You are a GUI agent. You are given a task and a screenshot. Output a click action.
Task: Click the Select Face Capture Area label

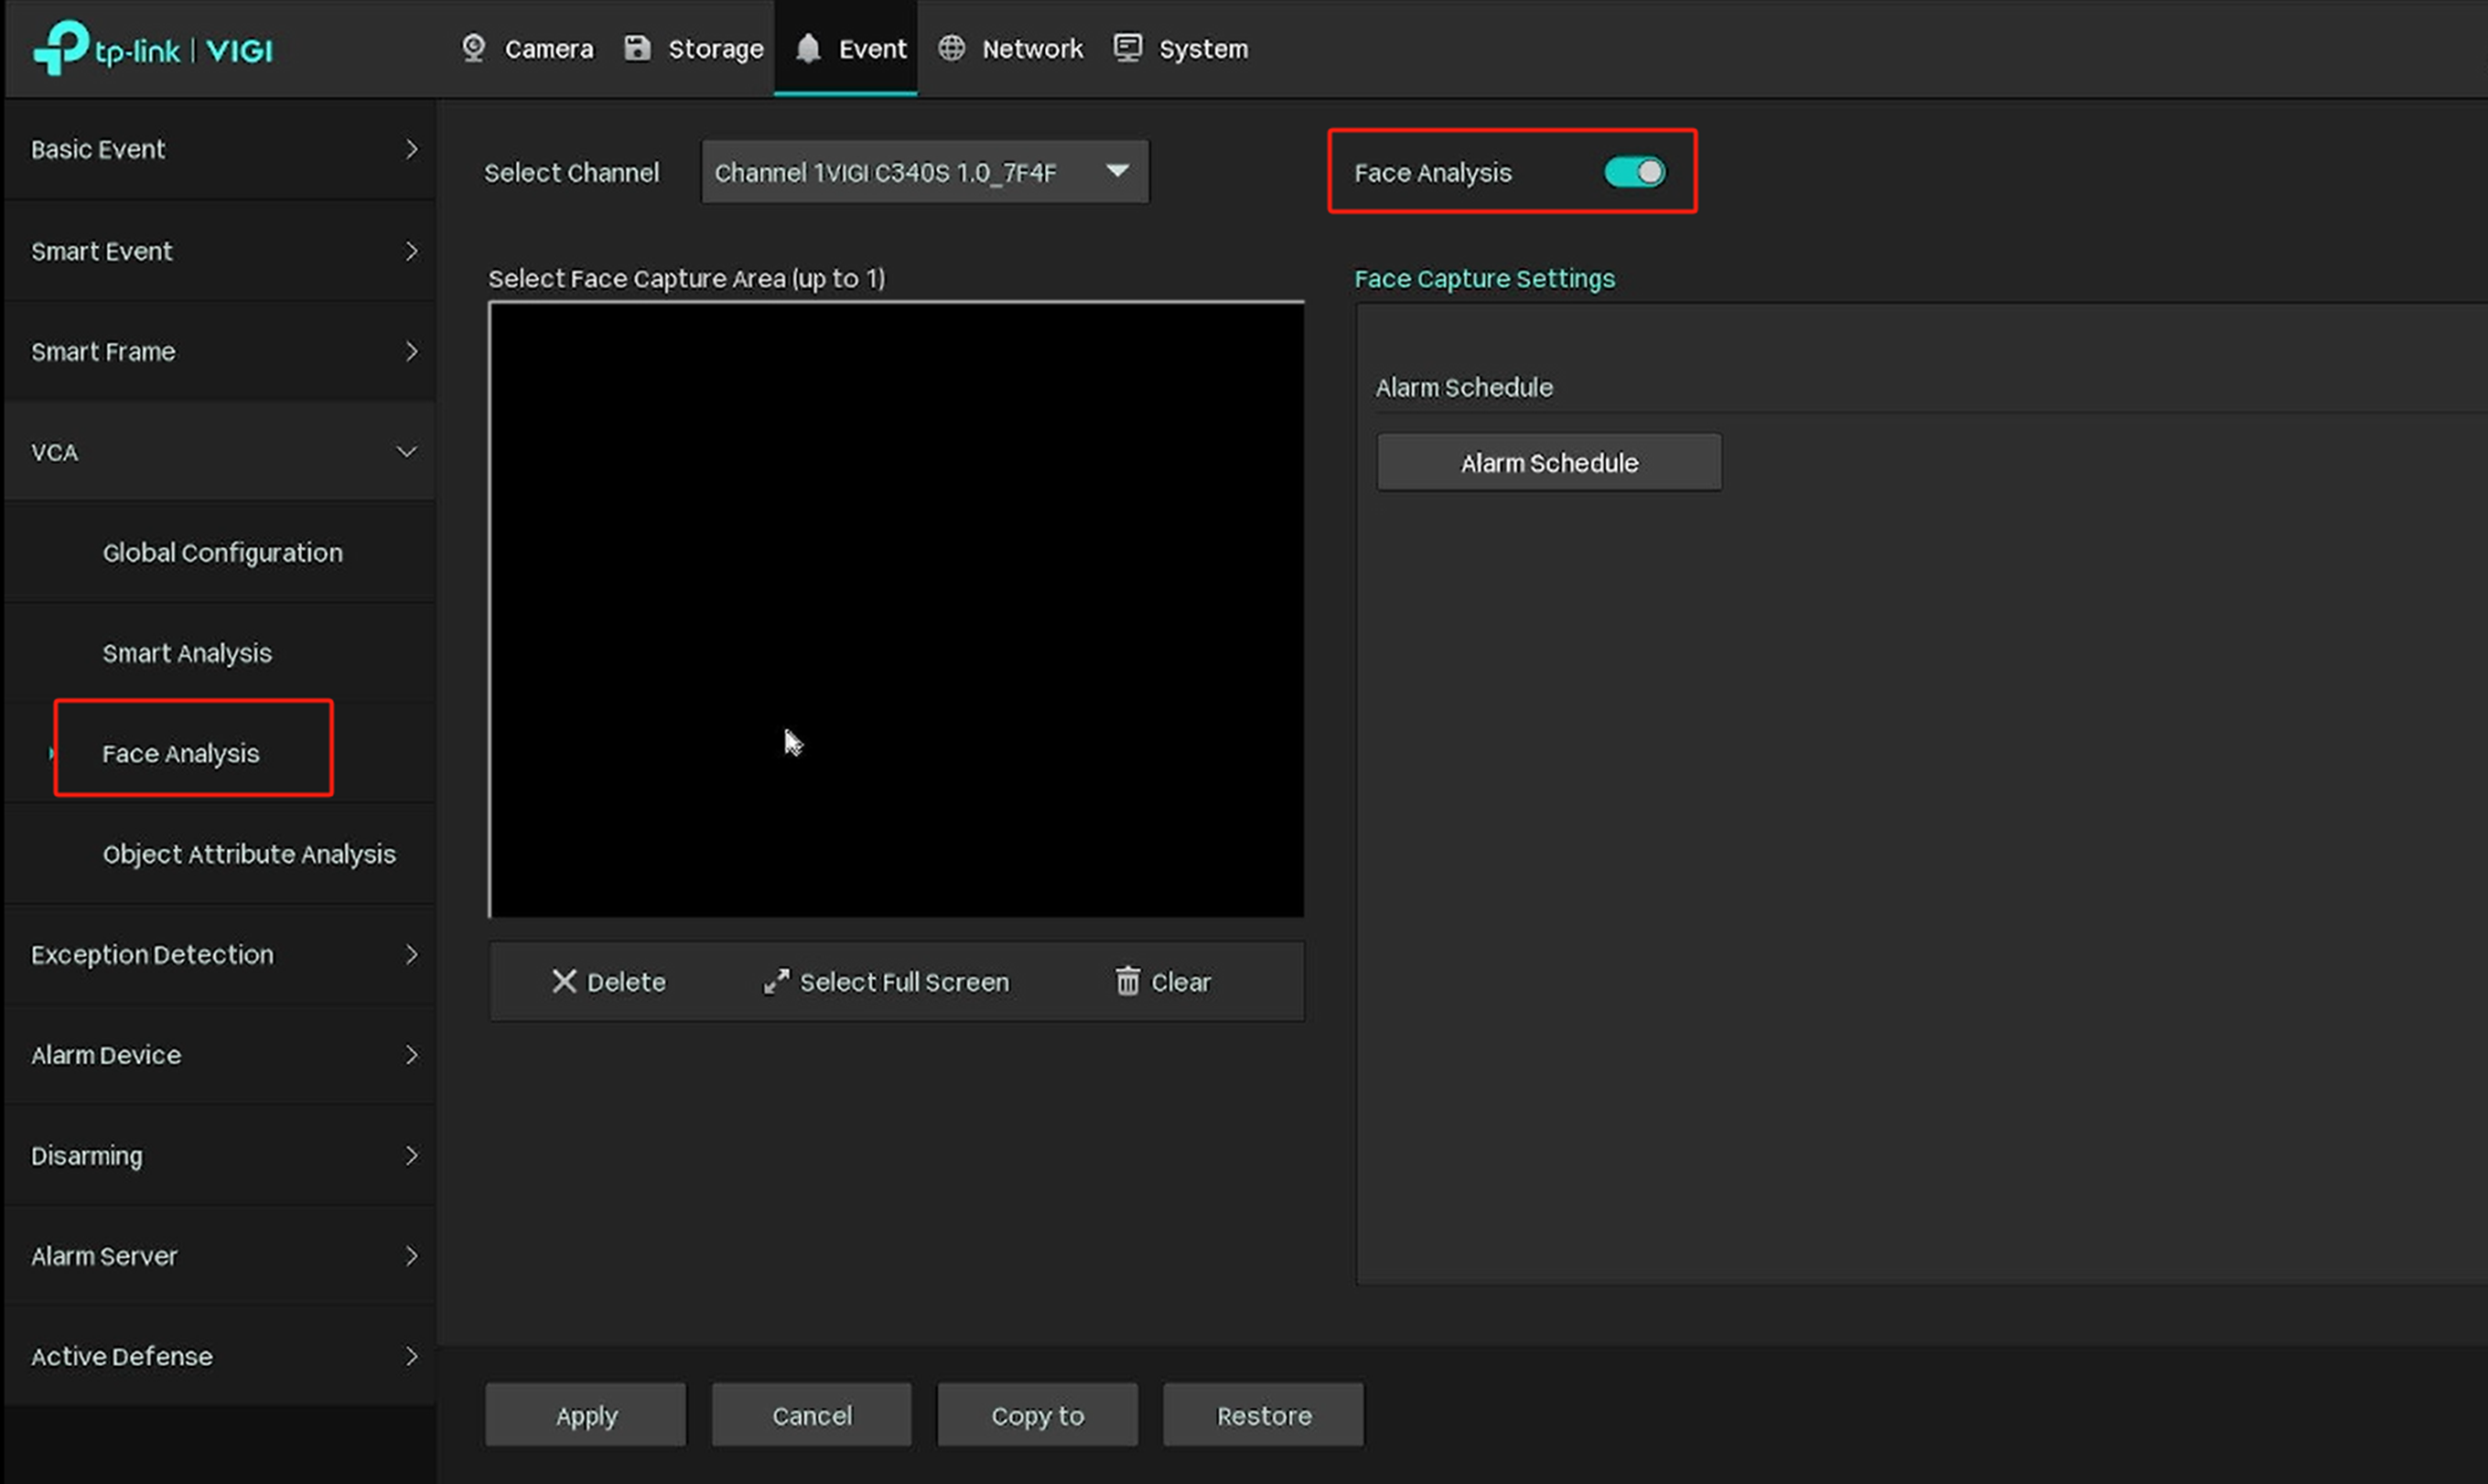[686, 278]
